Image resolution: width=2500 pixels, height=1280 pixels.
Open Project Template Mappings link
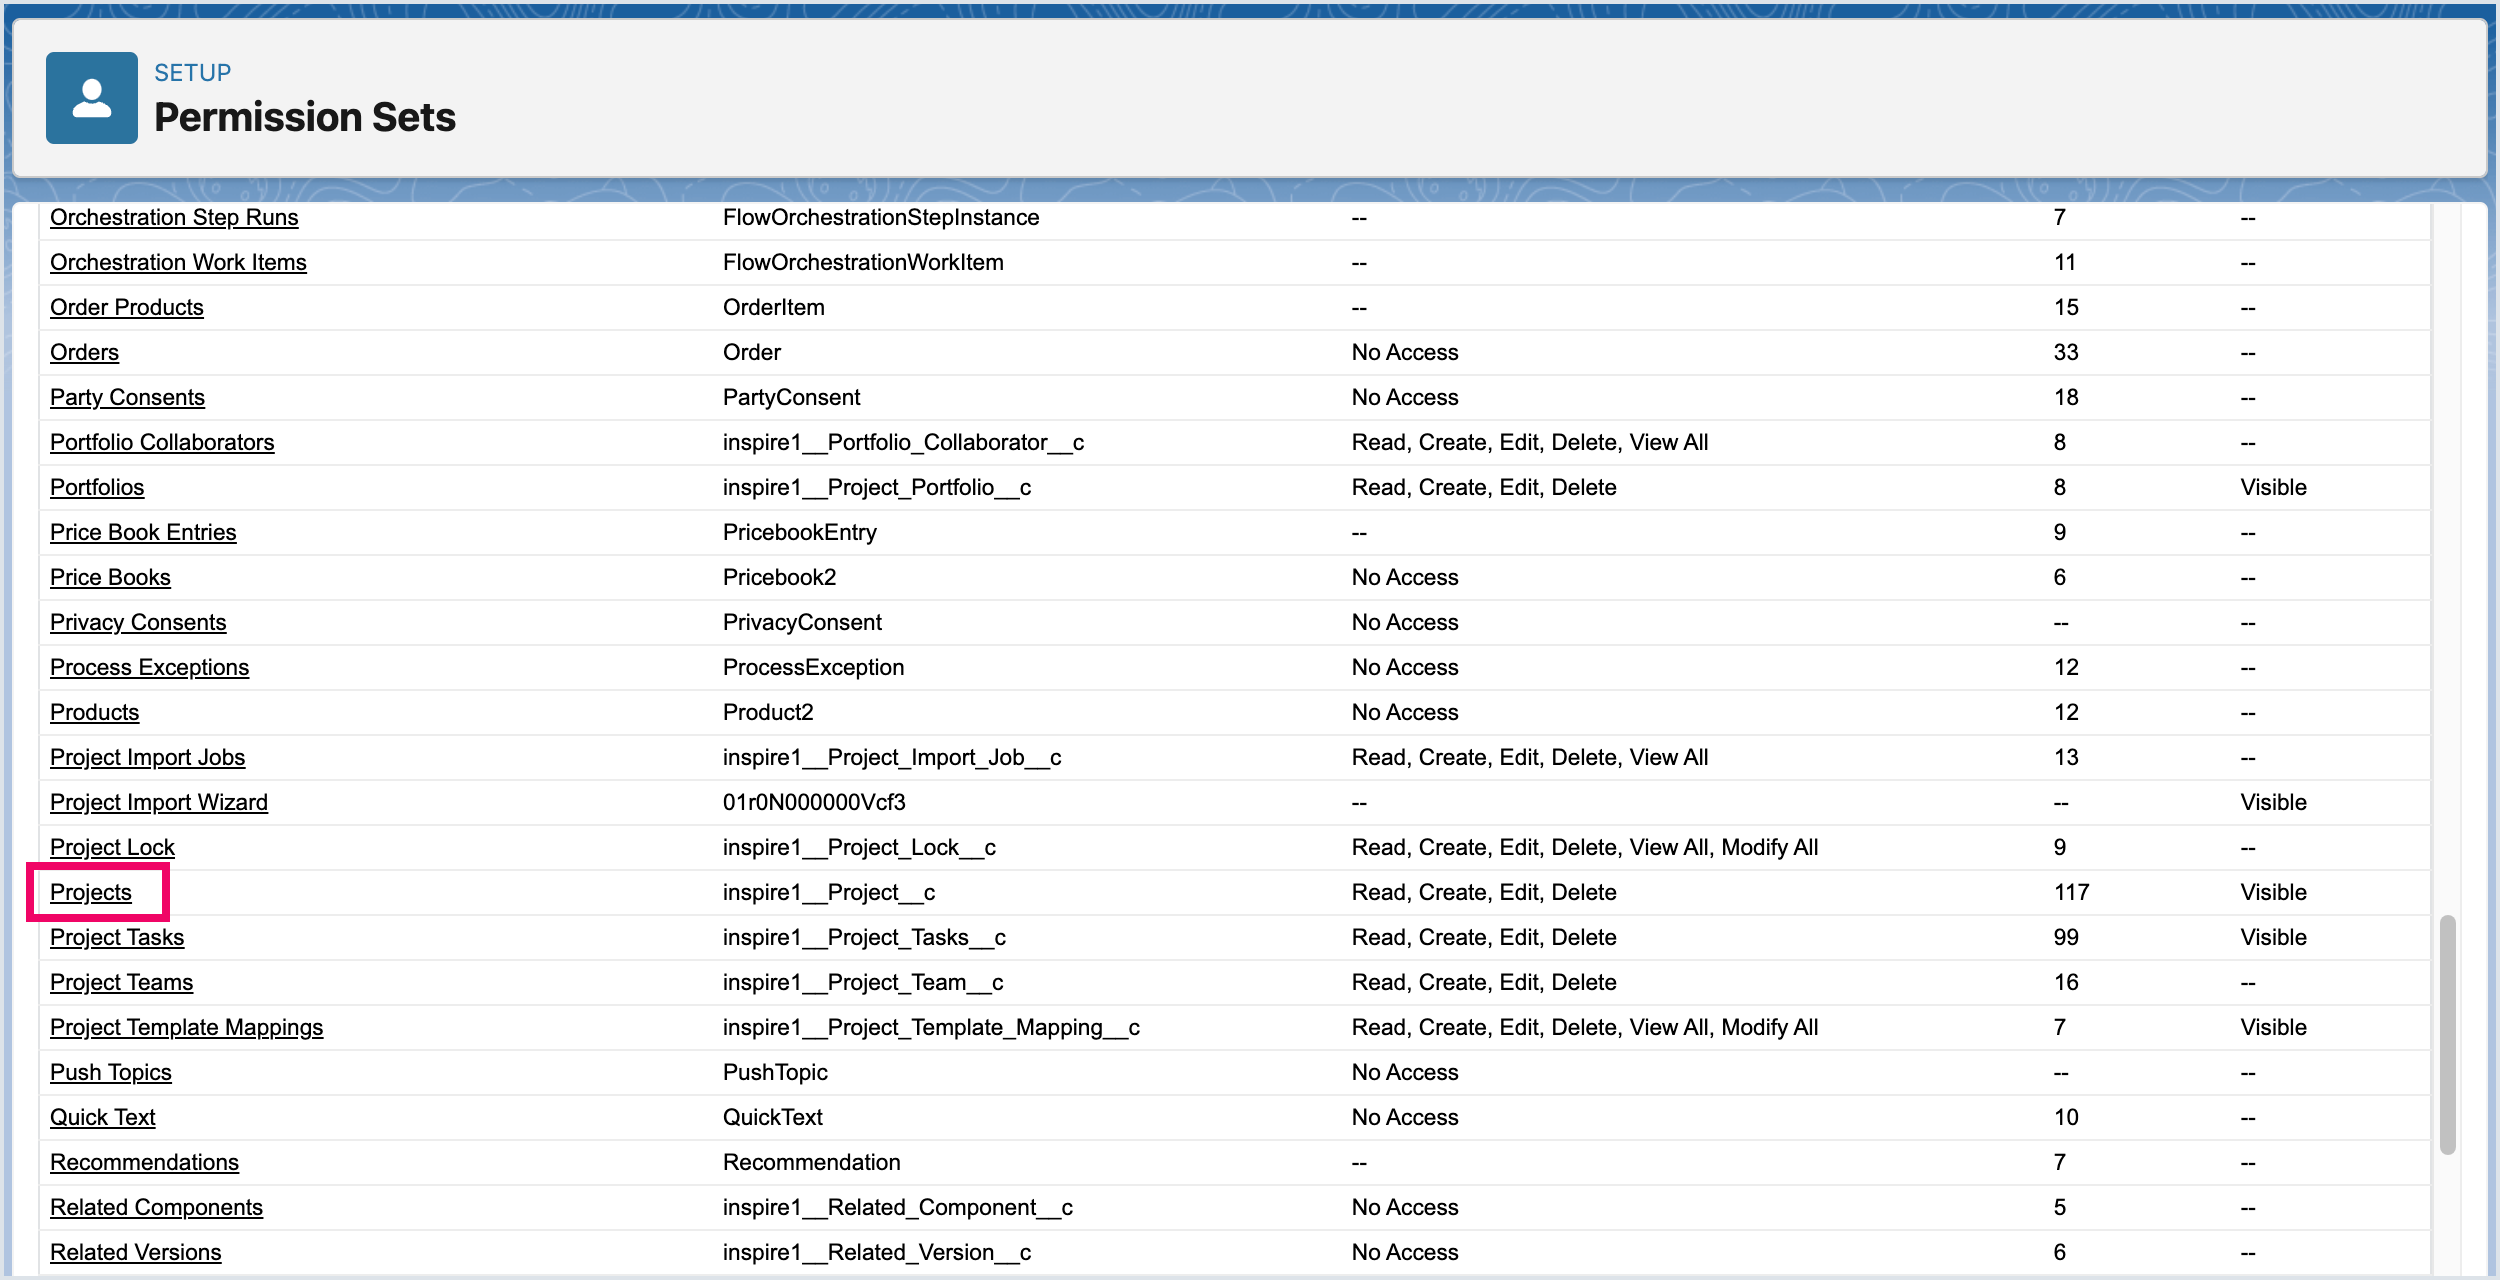[187, 1027]
